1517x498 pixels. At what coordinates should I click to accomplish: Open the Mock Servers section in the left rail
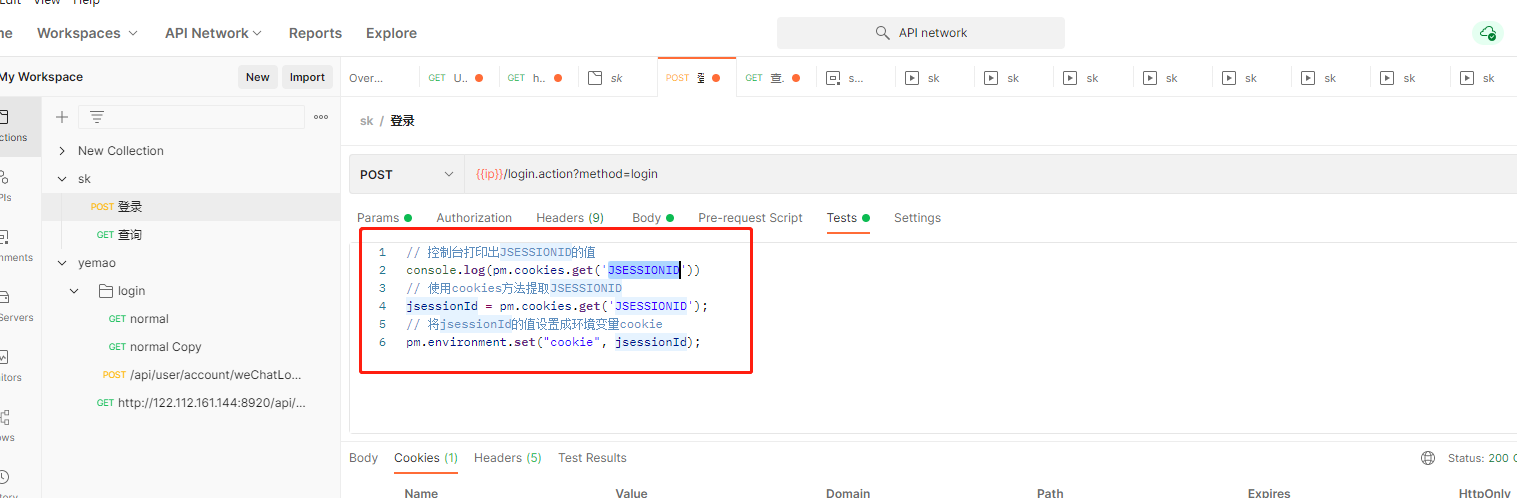point(14,304)
